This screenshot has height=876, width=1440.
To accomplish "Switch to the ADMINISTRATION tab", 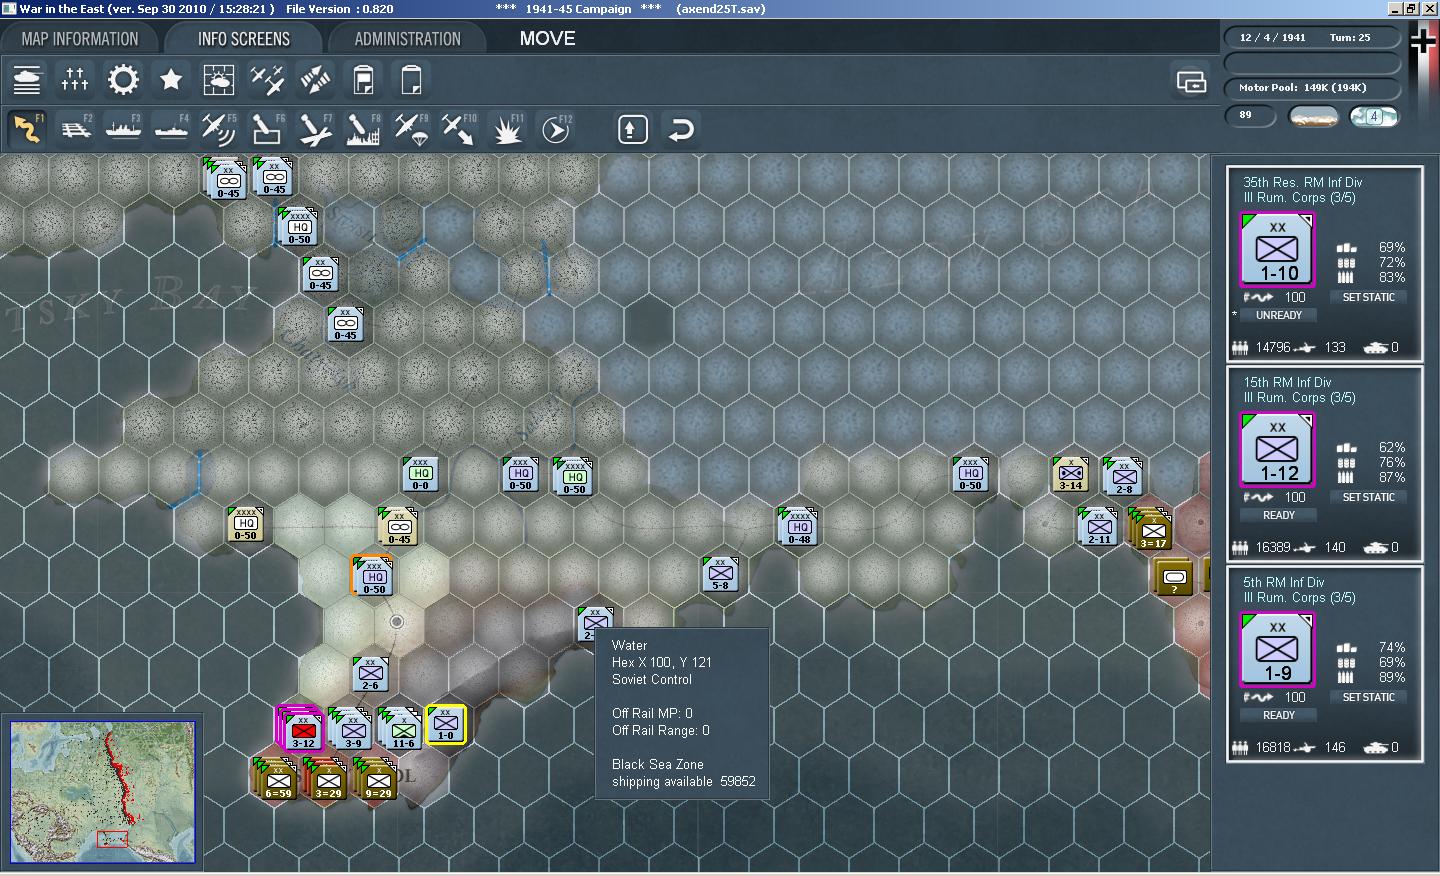I will (x=407, y=39).
